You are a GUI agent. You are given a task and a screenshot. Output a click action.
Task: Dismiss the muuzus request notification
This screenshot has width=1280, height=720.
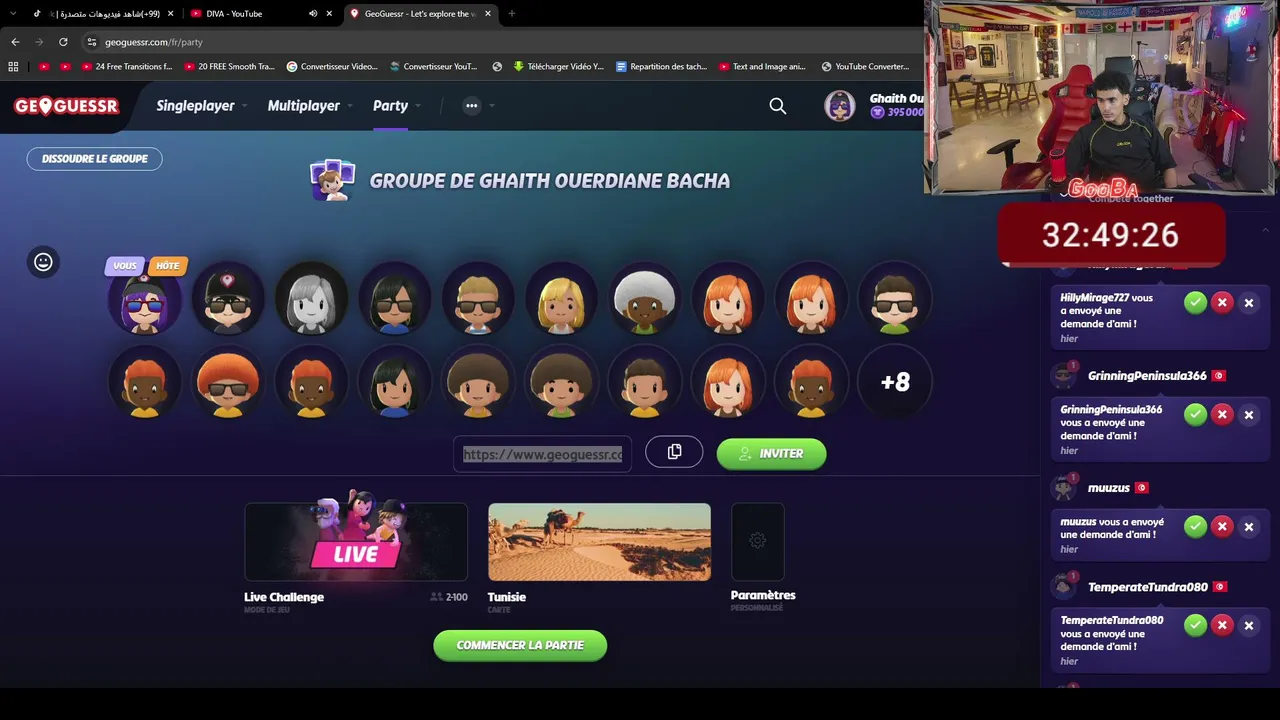point(1249,526)
